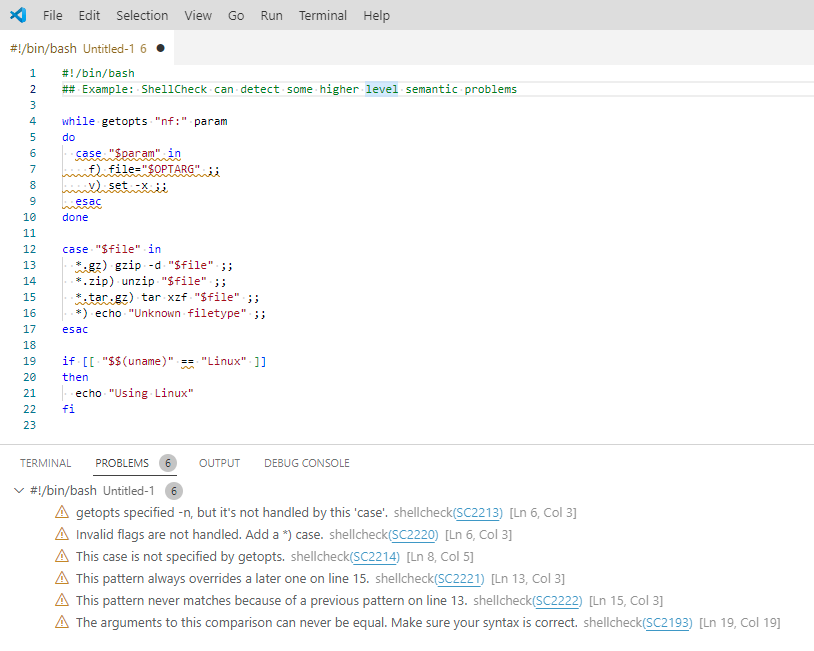Open the Go menu
This screenshot has width=814, height=651.
pos(236,16)
